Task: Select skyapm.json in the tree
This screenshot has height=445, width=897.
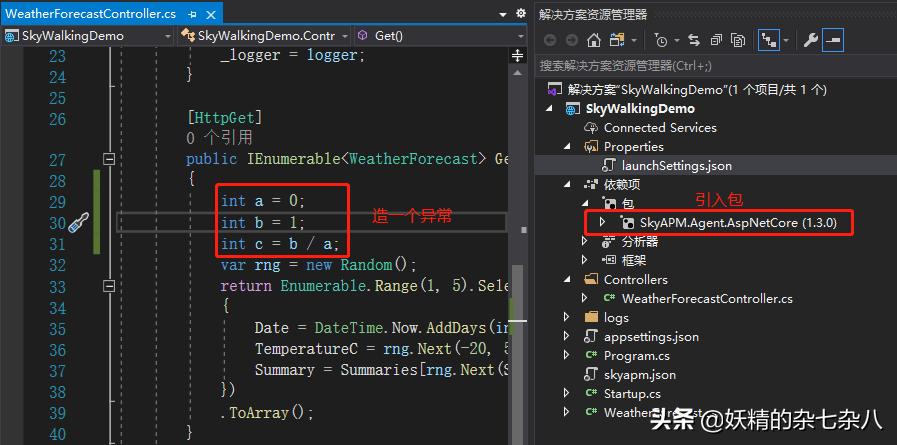Action: 640,375
